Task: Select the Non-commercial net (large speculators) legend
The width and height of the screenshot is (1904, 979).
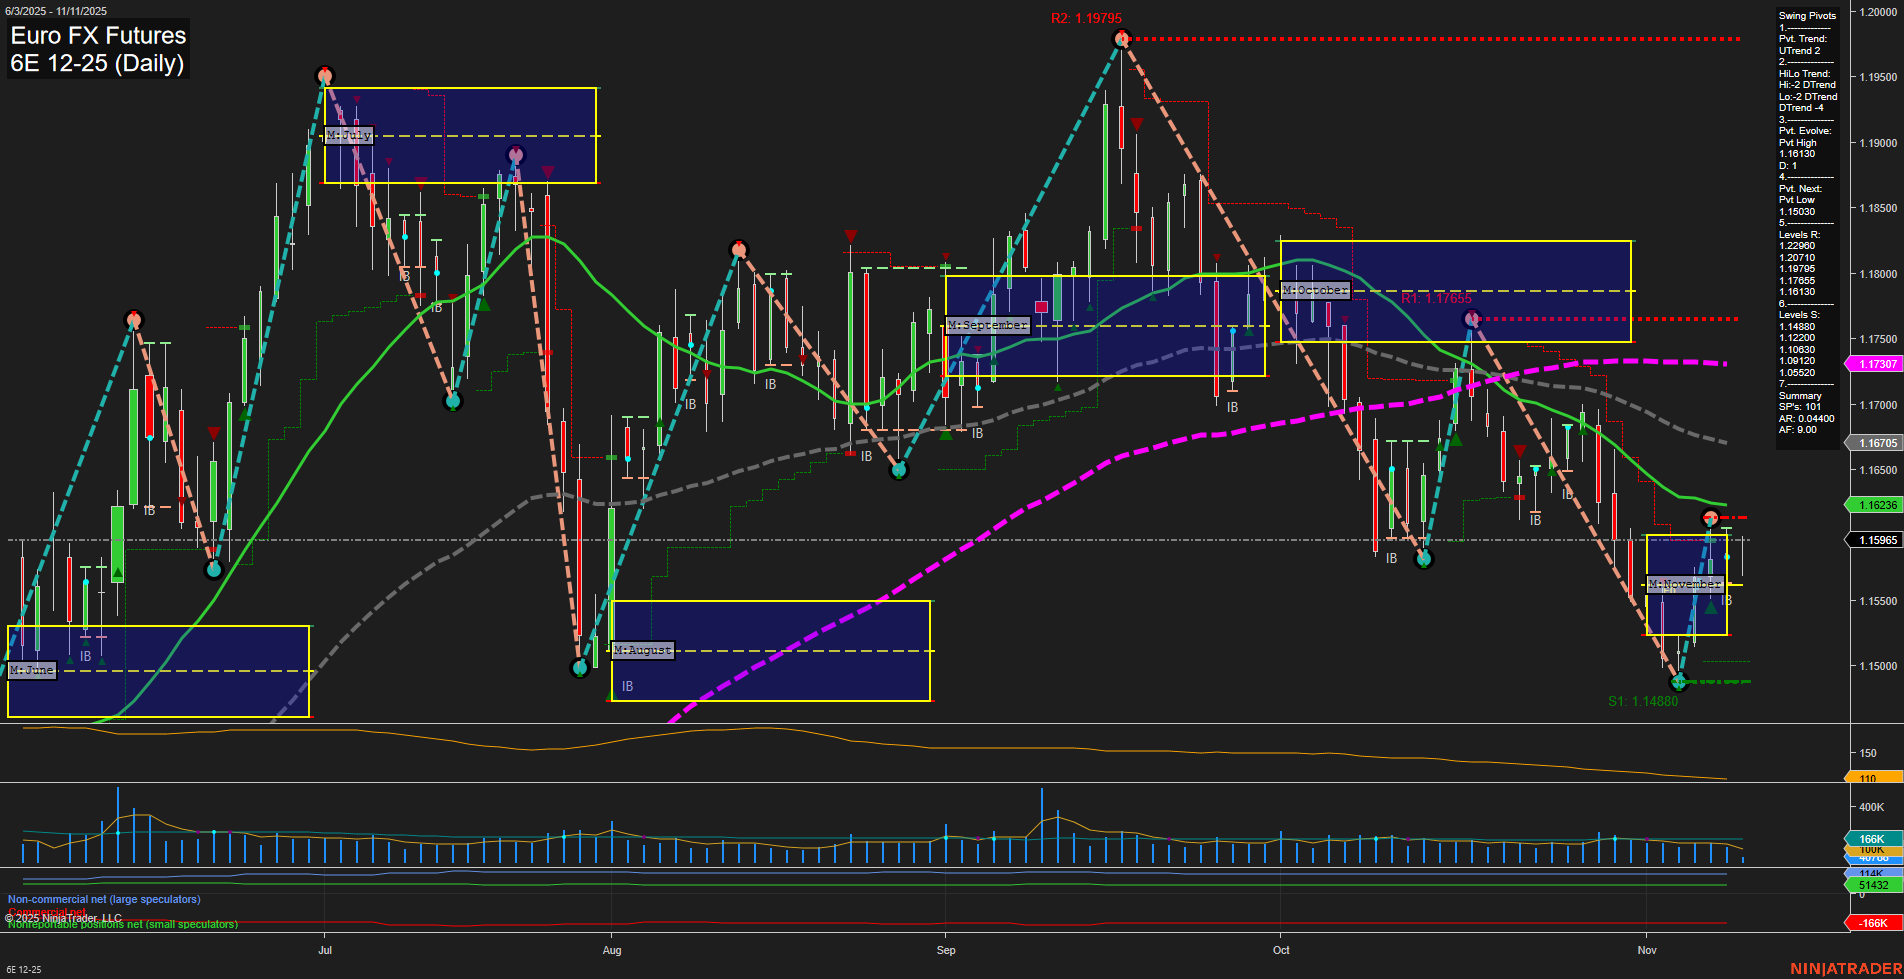Action: [x=103, y=899]
